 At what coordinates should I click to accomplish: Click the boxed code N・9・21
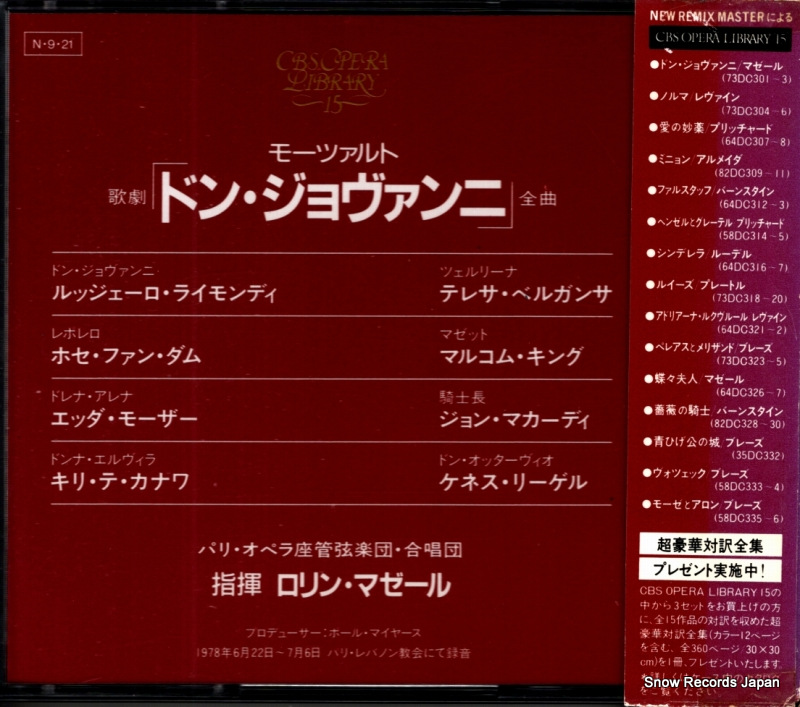53,44
